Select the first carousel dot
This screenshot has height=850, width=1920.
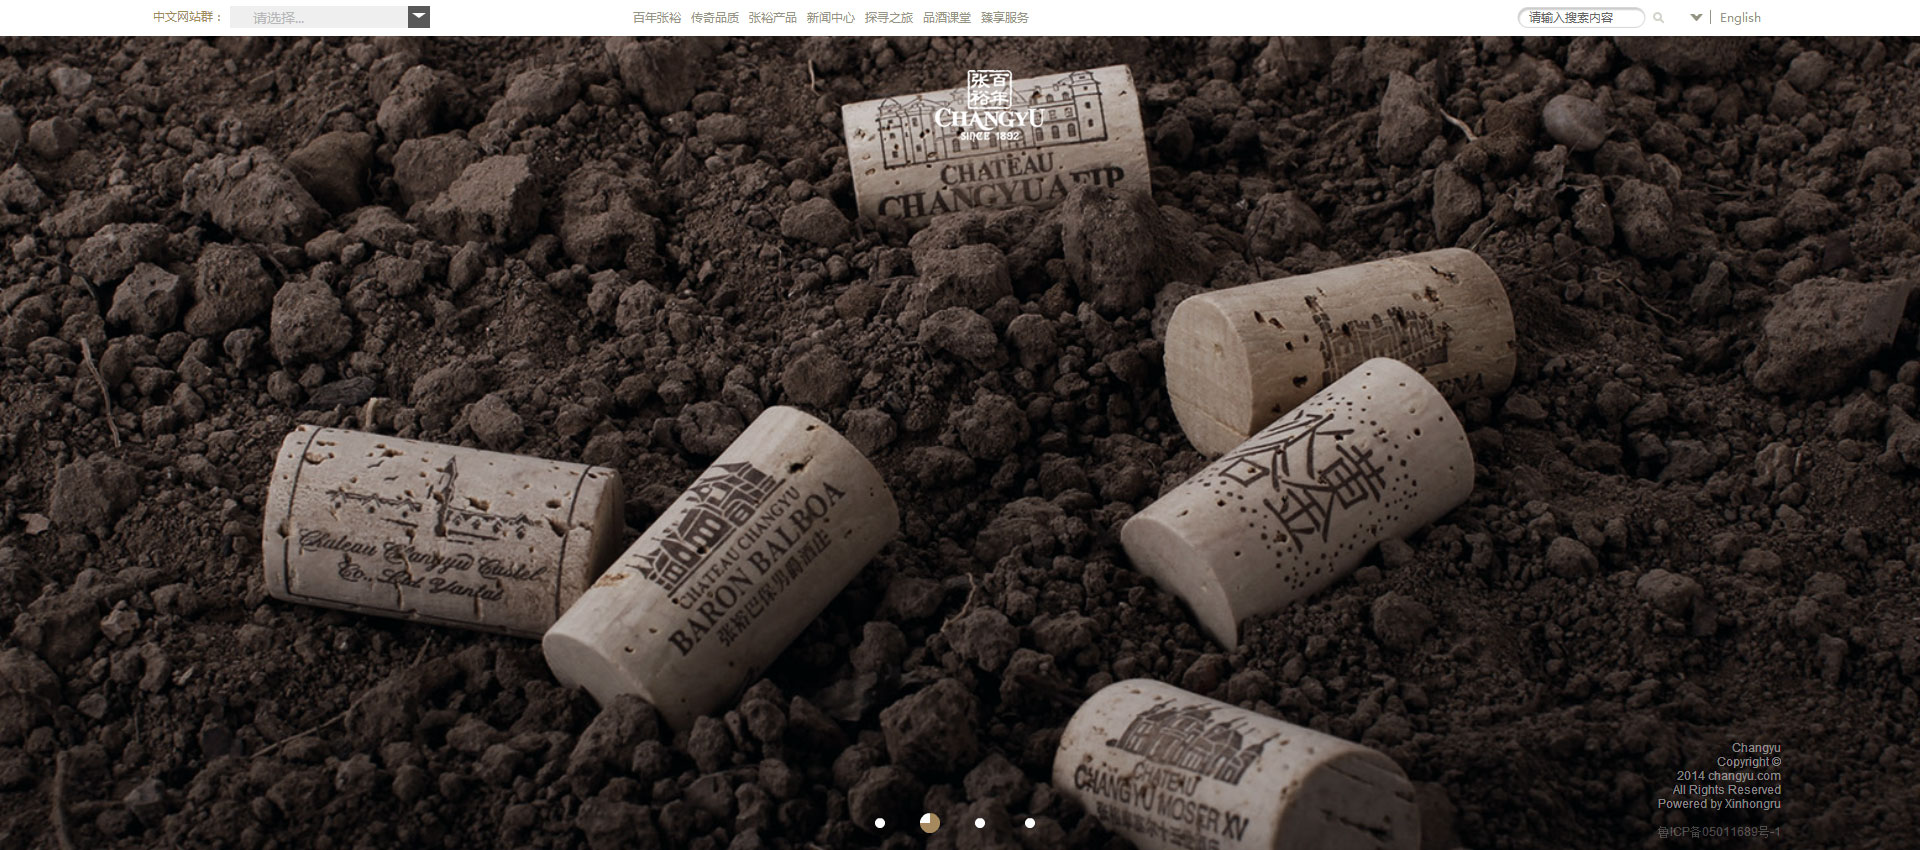click(x=880, y=823)
